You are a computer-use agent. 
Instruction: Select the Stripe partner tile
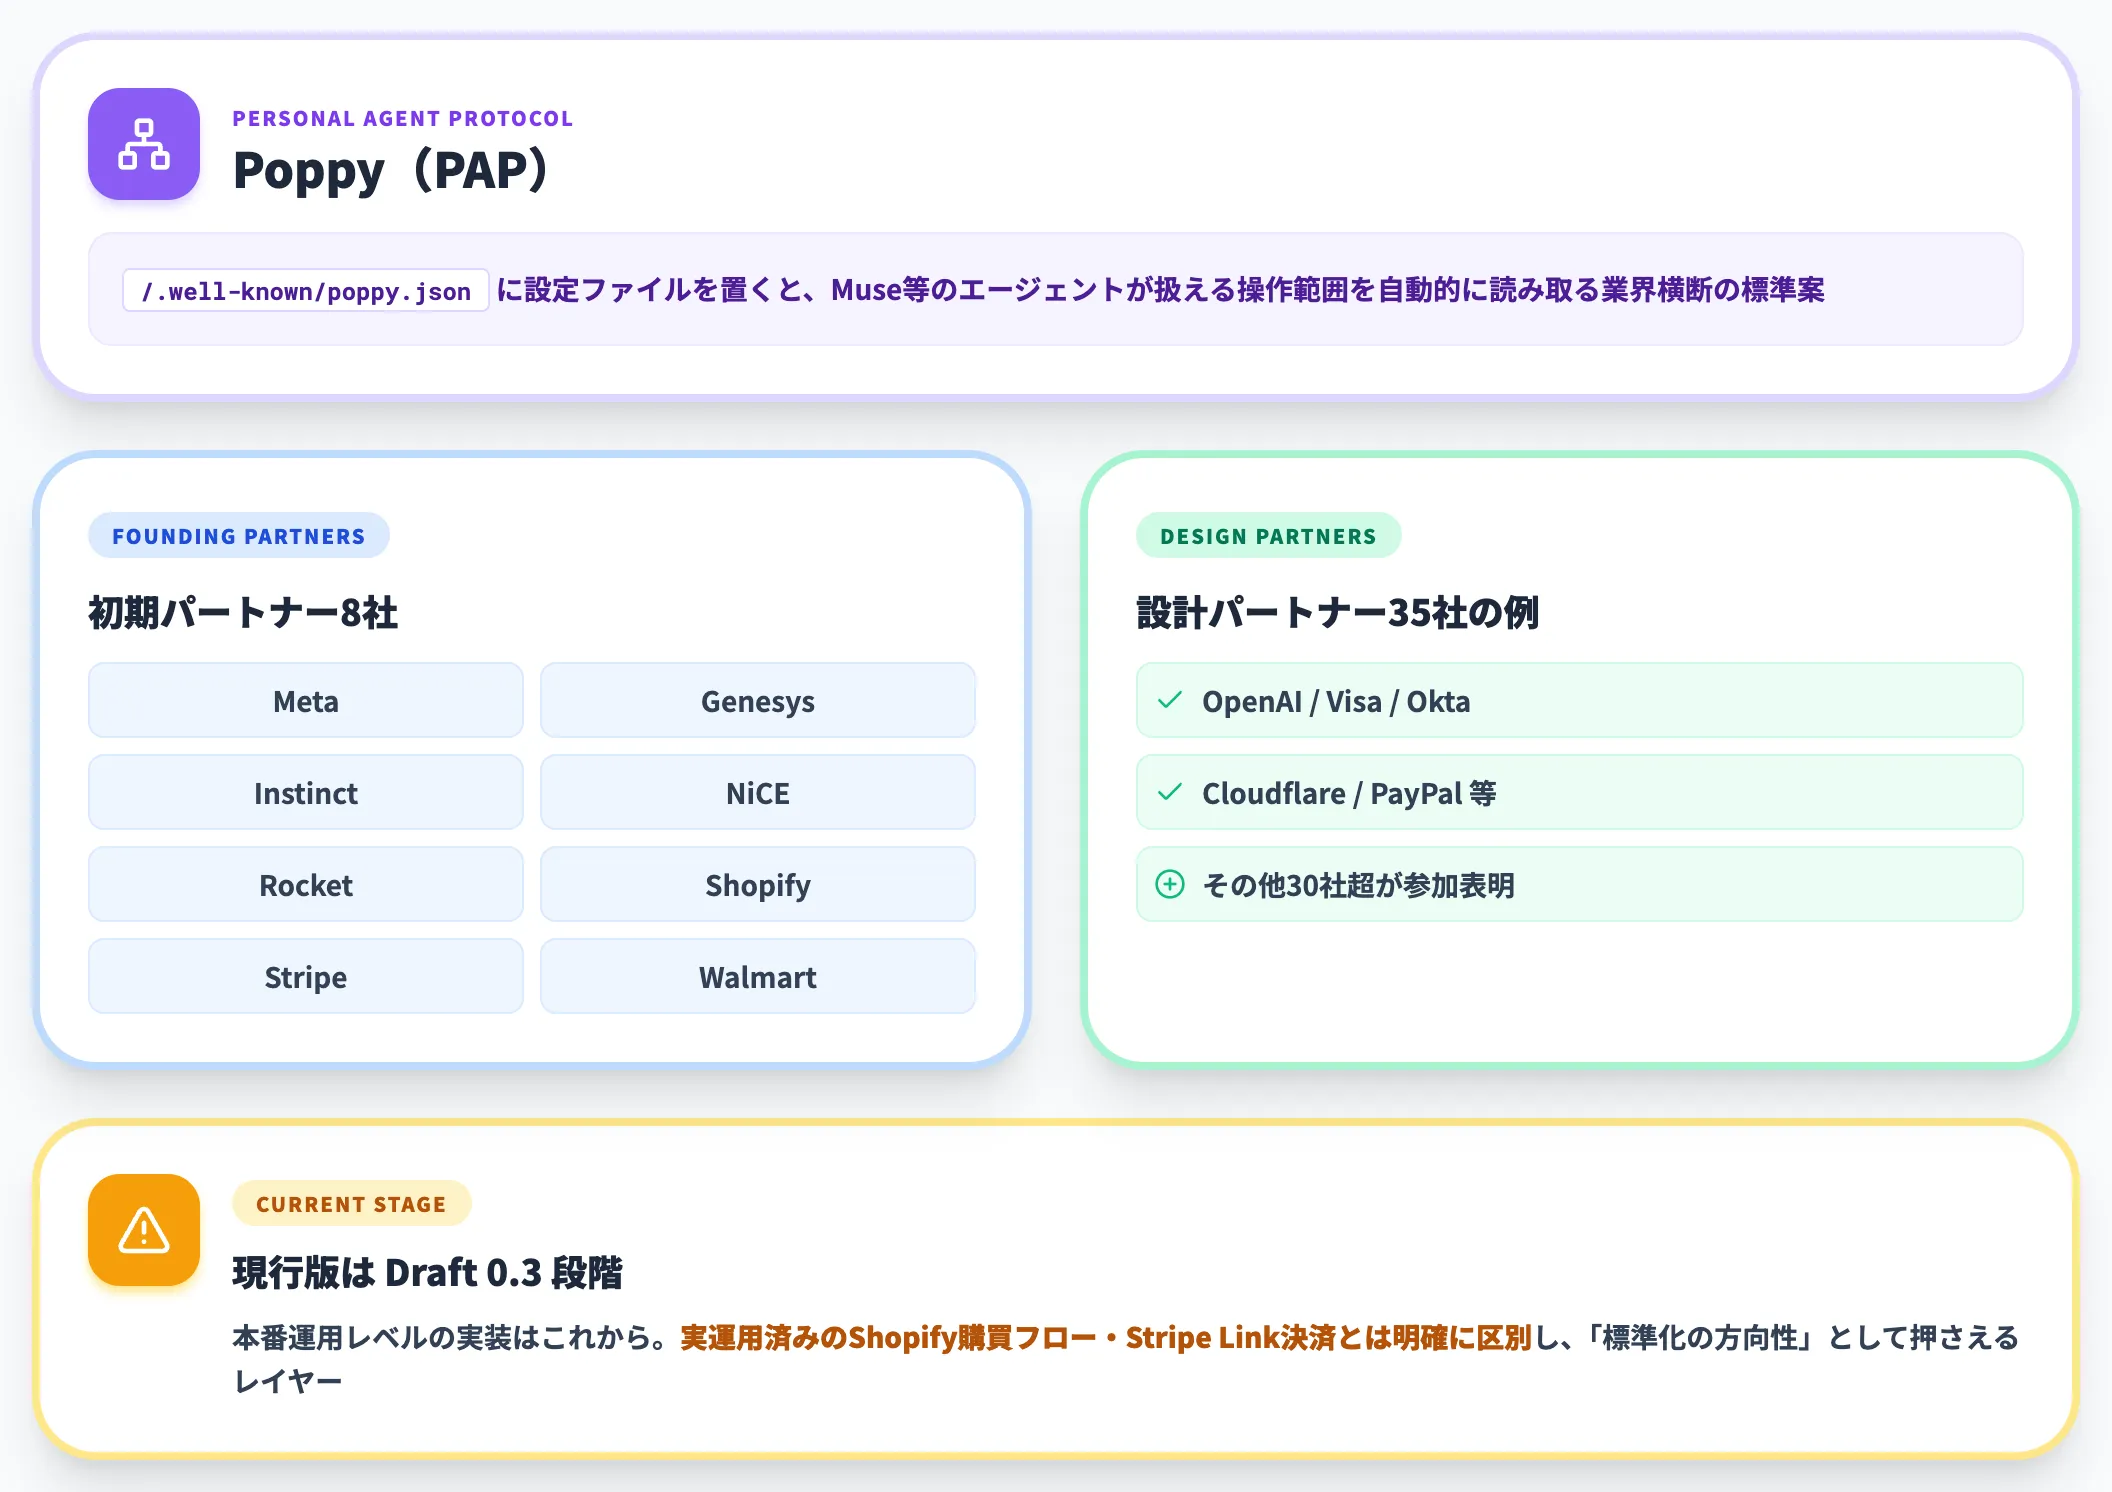306,976
